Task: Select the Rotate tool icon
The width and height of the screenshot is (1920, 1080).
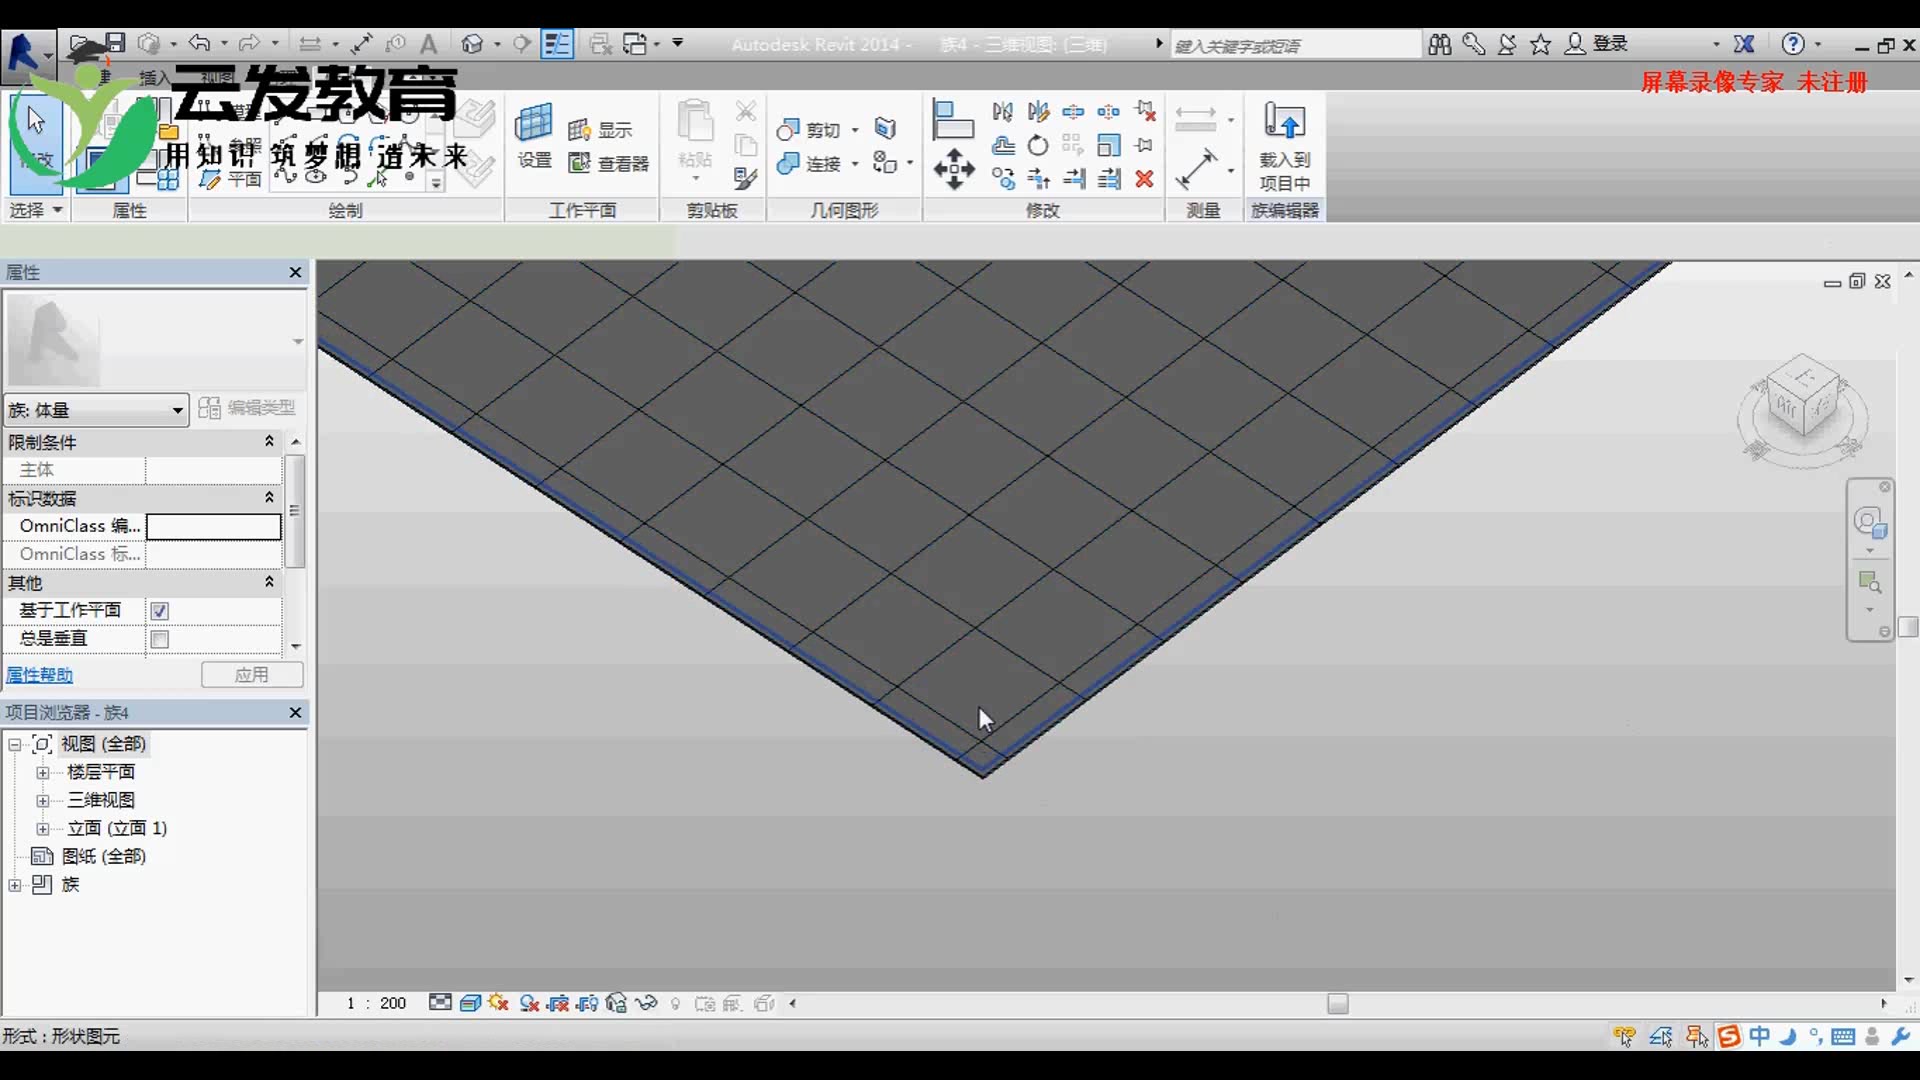Action: 1038,146
